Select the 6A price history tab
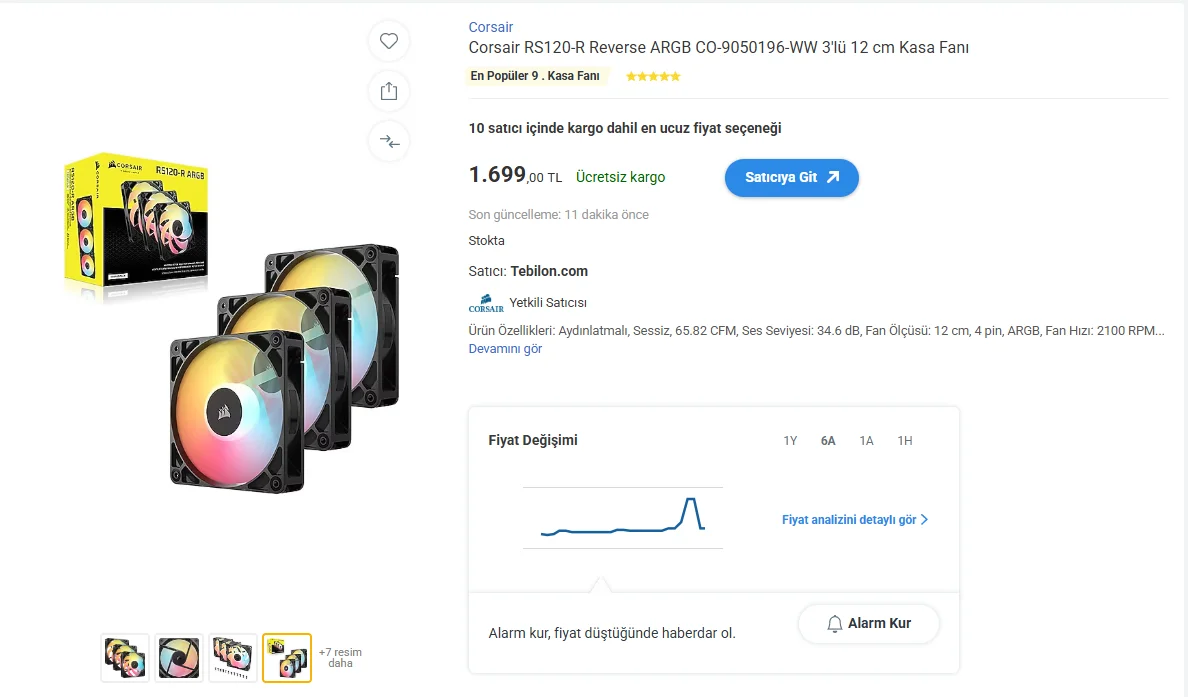The height and width of the screenshot is (697, 1188). point(828,441)
